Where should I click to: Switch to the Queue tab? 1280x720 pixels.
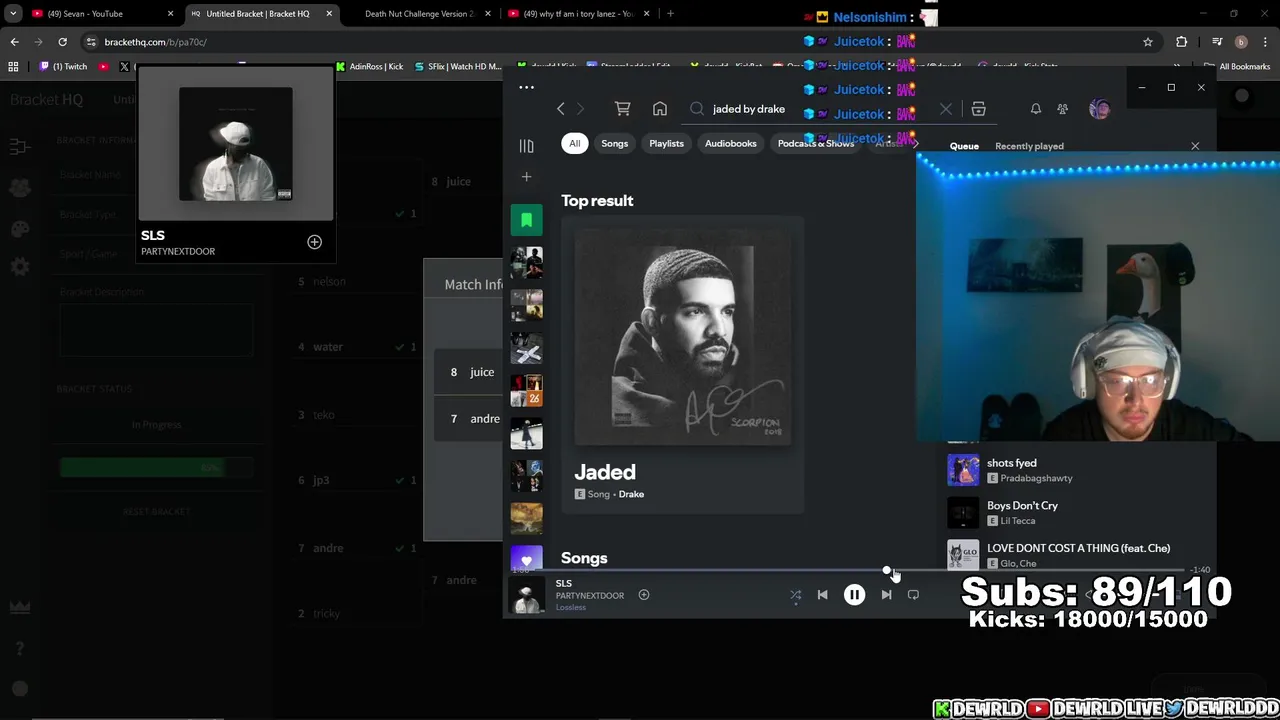tap(964, 146)
